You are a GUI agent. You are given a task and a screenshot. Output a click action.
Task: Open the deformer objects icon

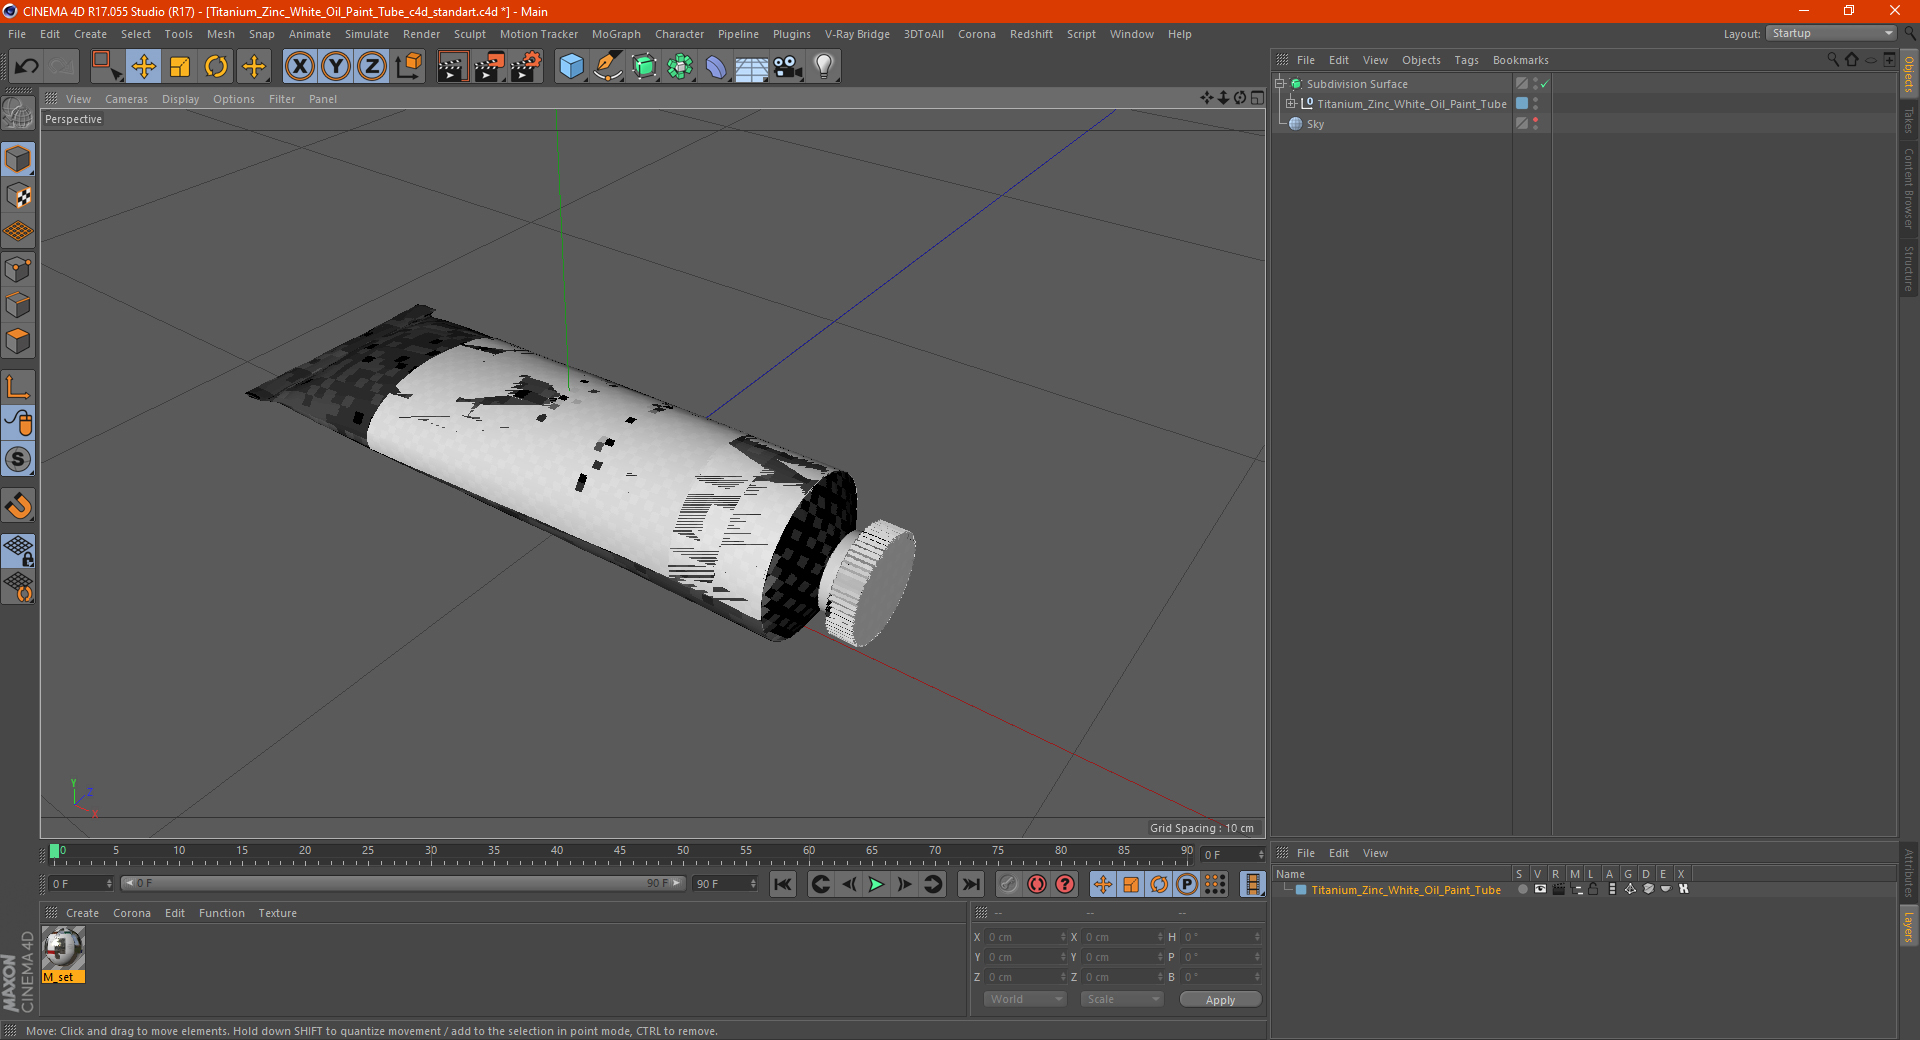pos(716,67)
